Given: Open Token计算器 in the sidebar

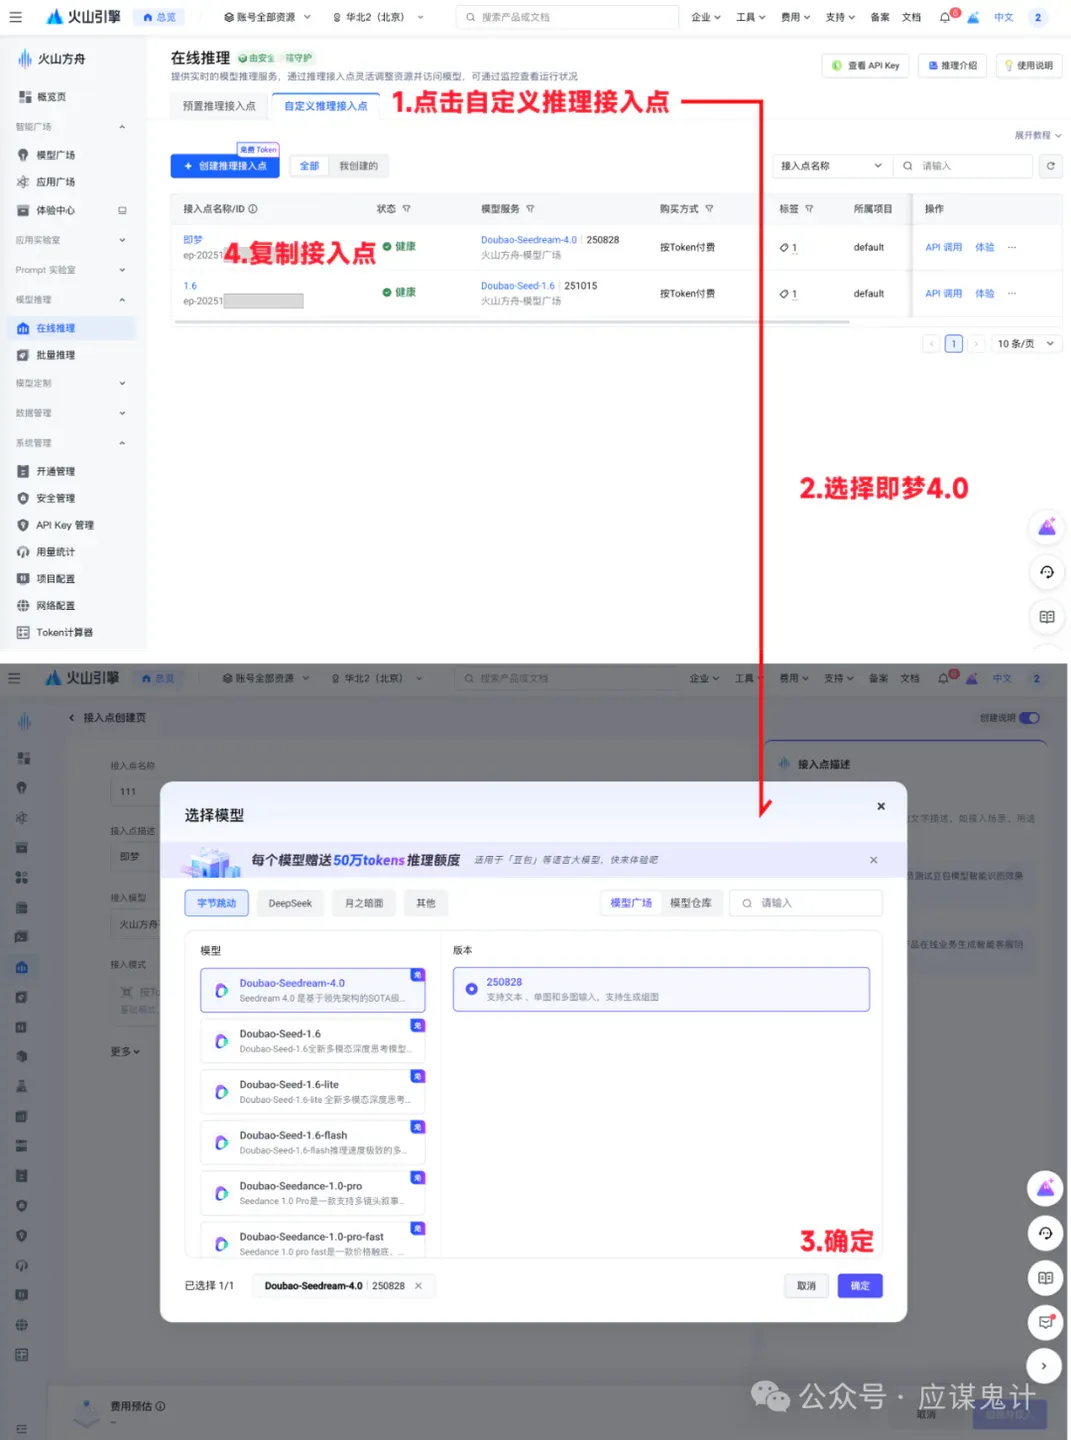Looking at the screenshot, I should [x=64, y=633].
